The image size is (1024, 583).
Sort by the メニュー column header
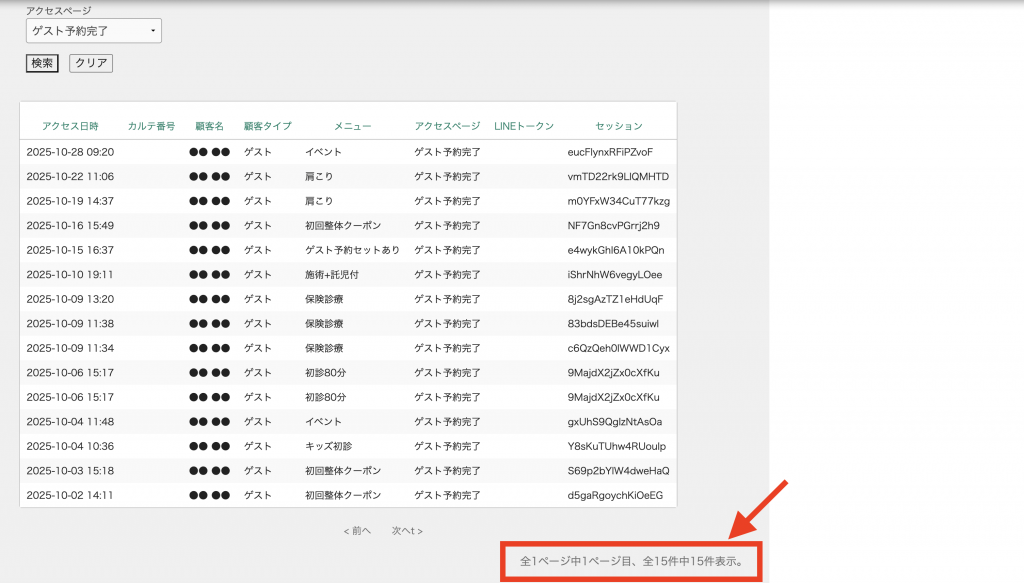tap(352, 126)
